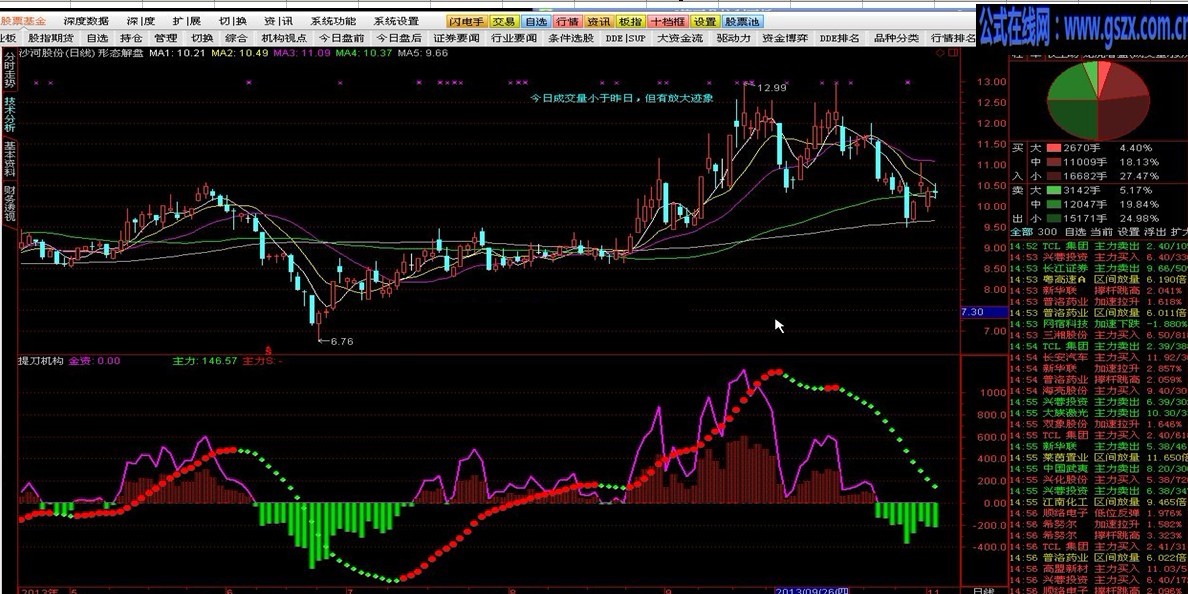Image resolution: width=1188 pixels, height=594 pixels.
Task: Switch to the DDE|SUP tab
Action: coord(626,38)
